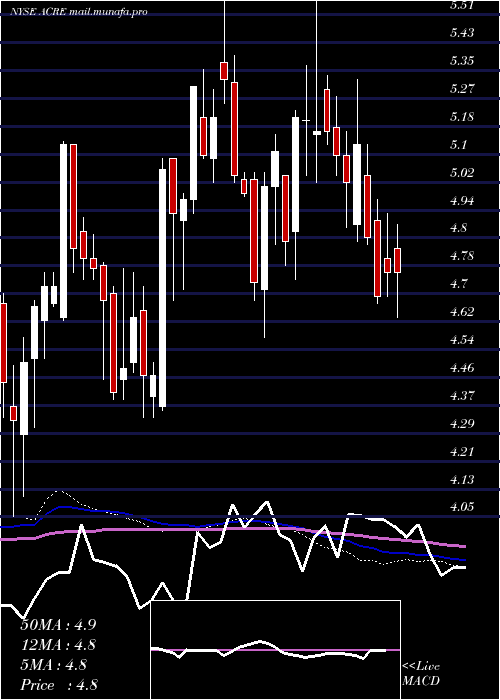
Task: Click the NYSE ACRE mail.munafa.pro title text
Action: coord(79,12)
